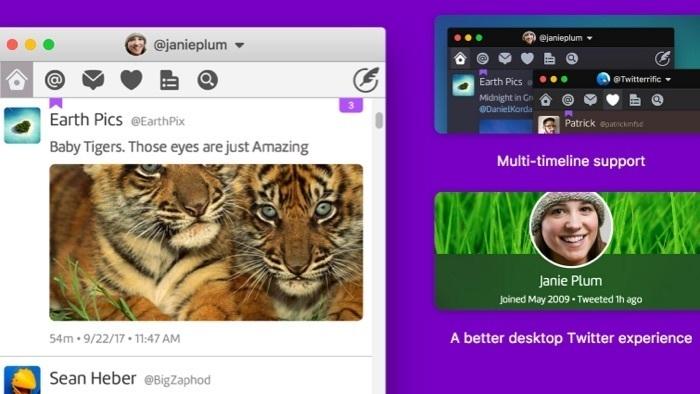This screenshot has height=394, width=700.
Task: Click Earth Pics avatar in dark window
Action: pos(463,85)
